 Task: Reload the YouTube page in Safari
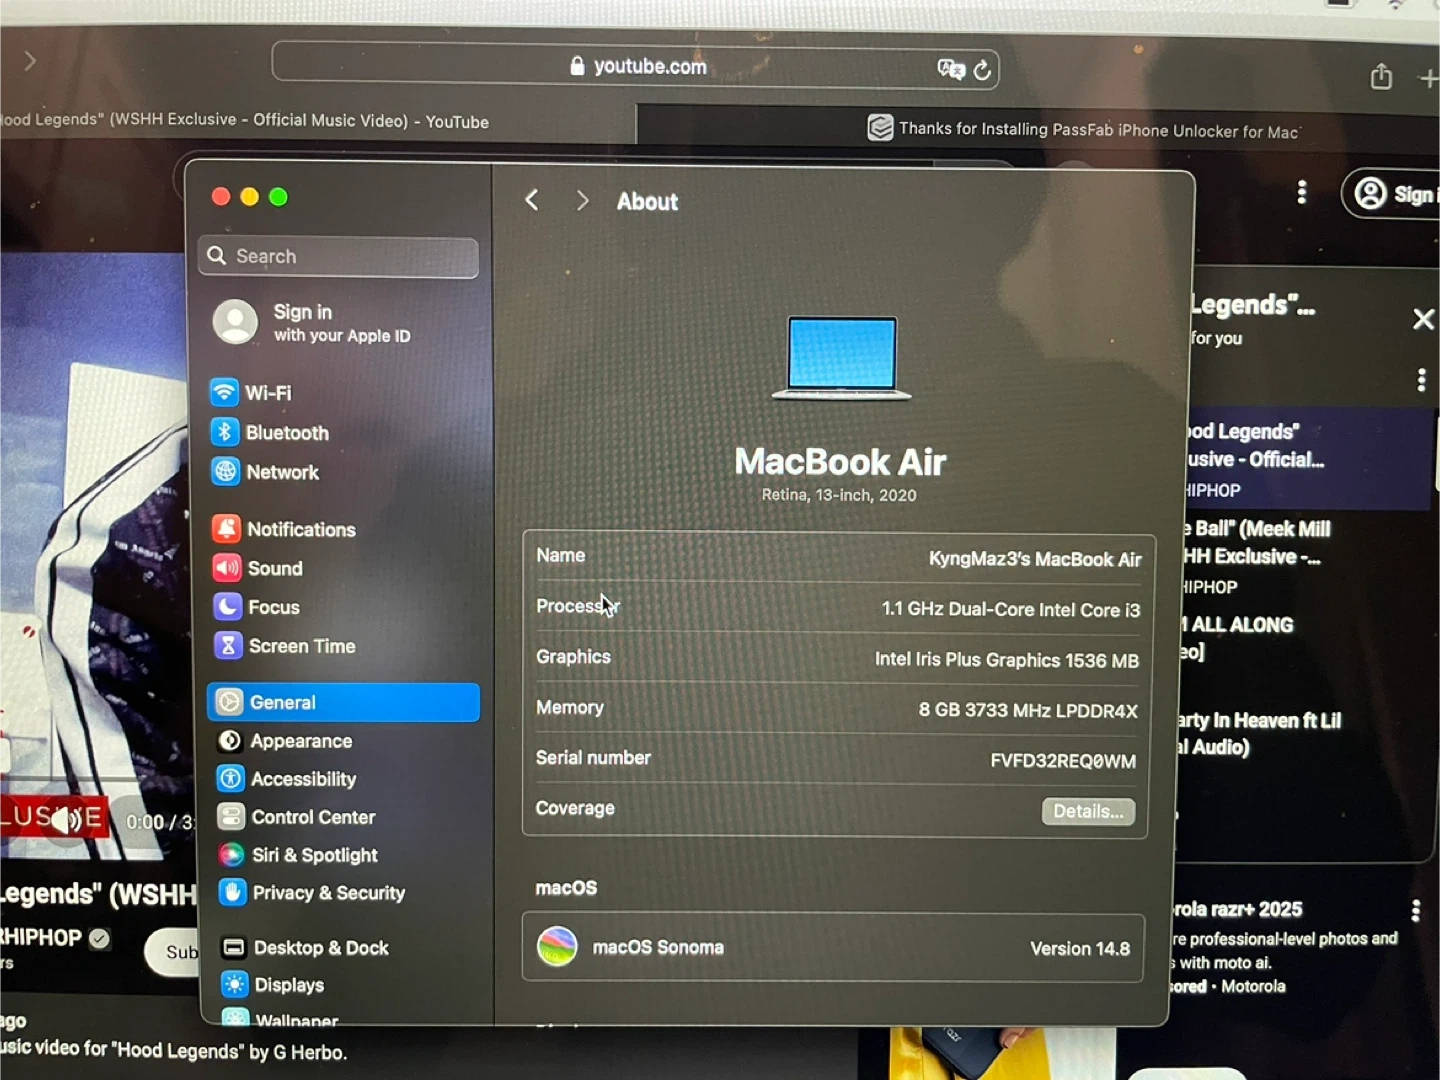982,70
